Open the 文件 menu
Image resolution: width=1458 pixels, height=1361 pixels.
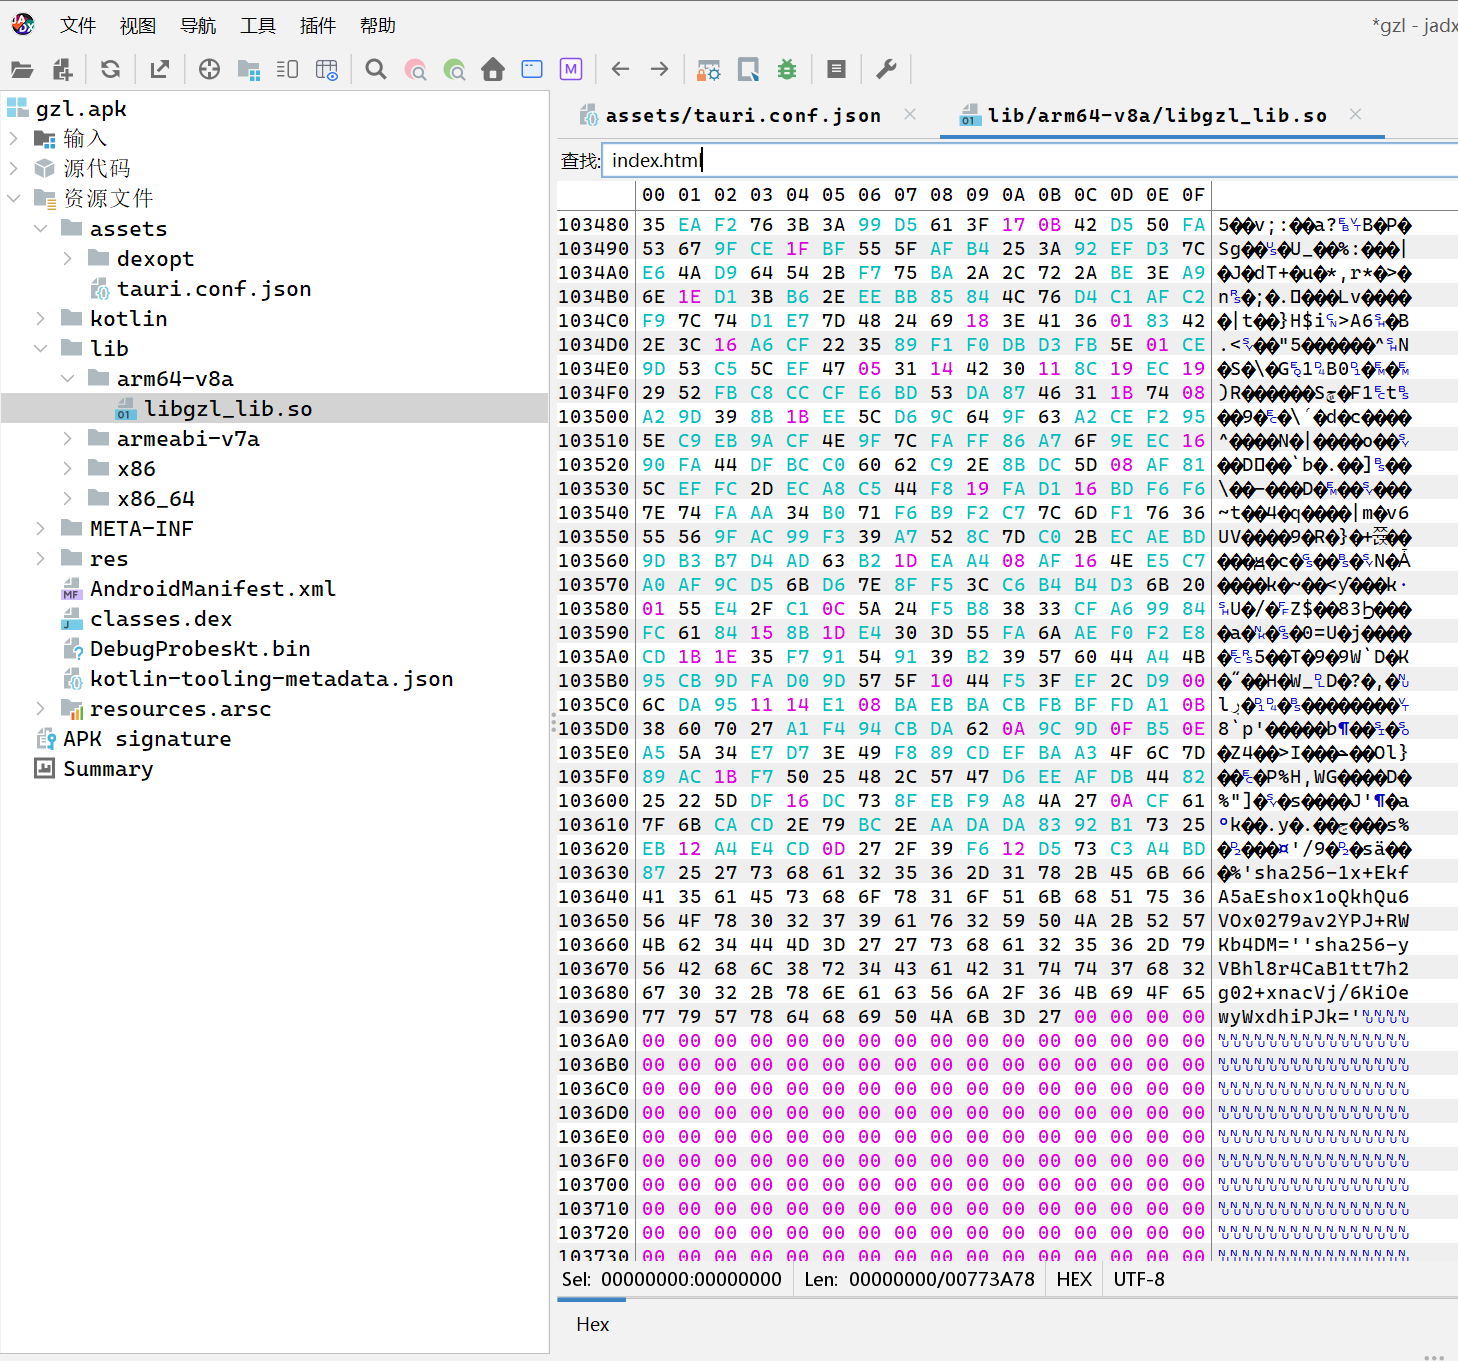tap(77, 26)
